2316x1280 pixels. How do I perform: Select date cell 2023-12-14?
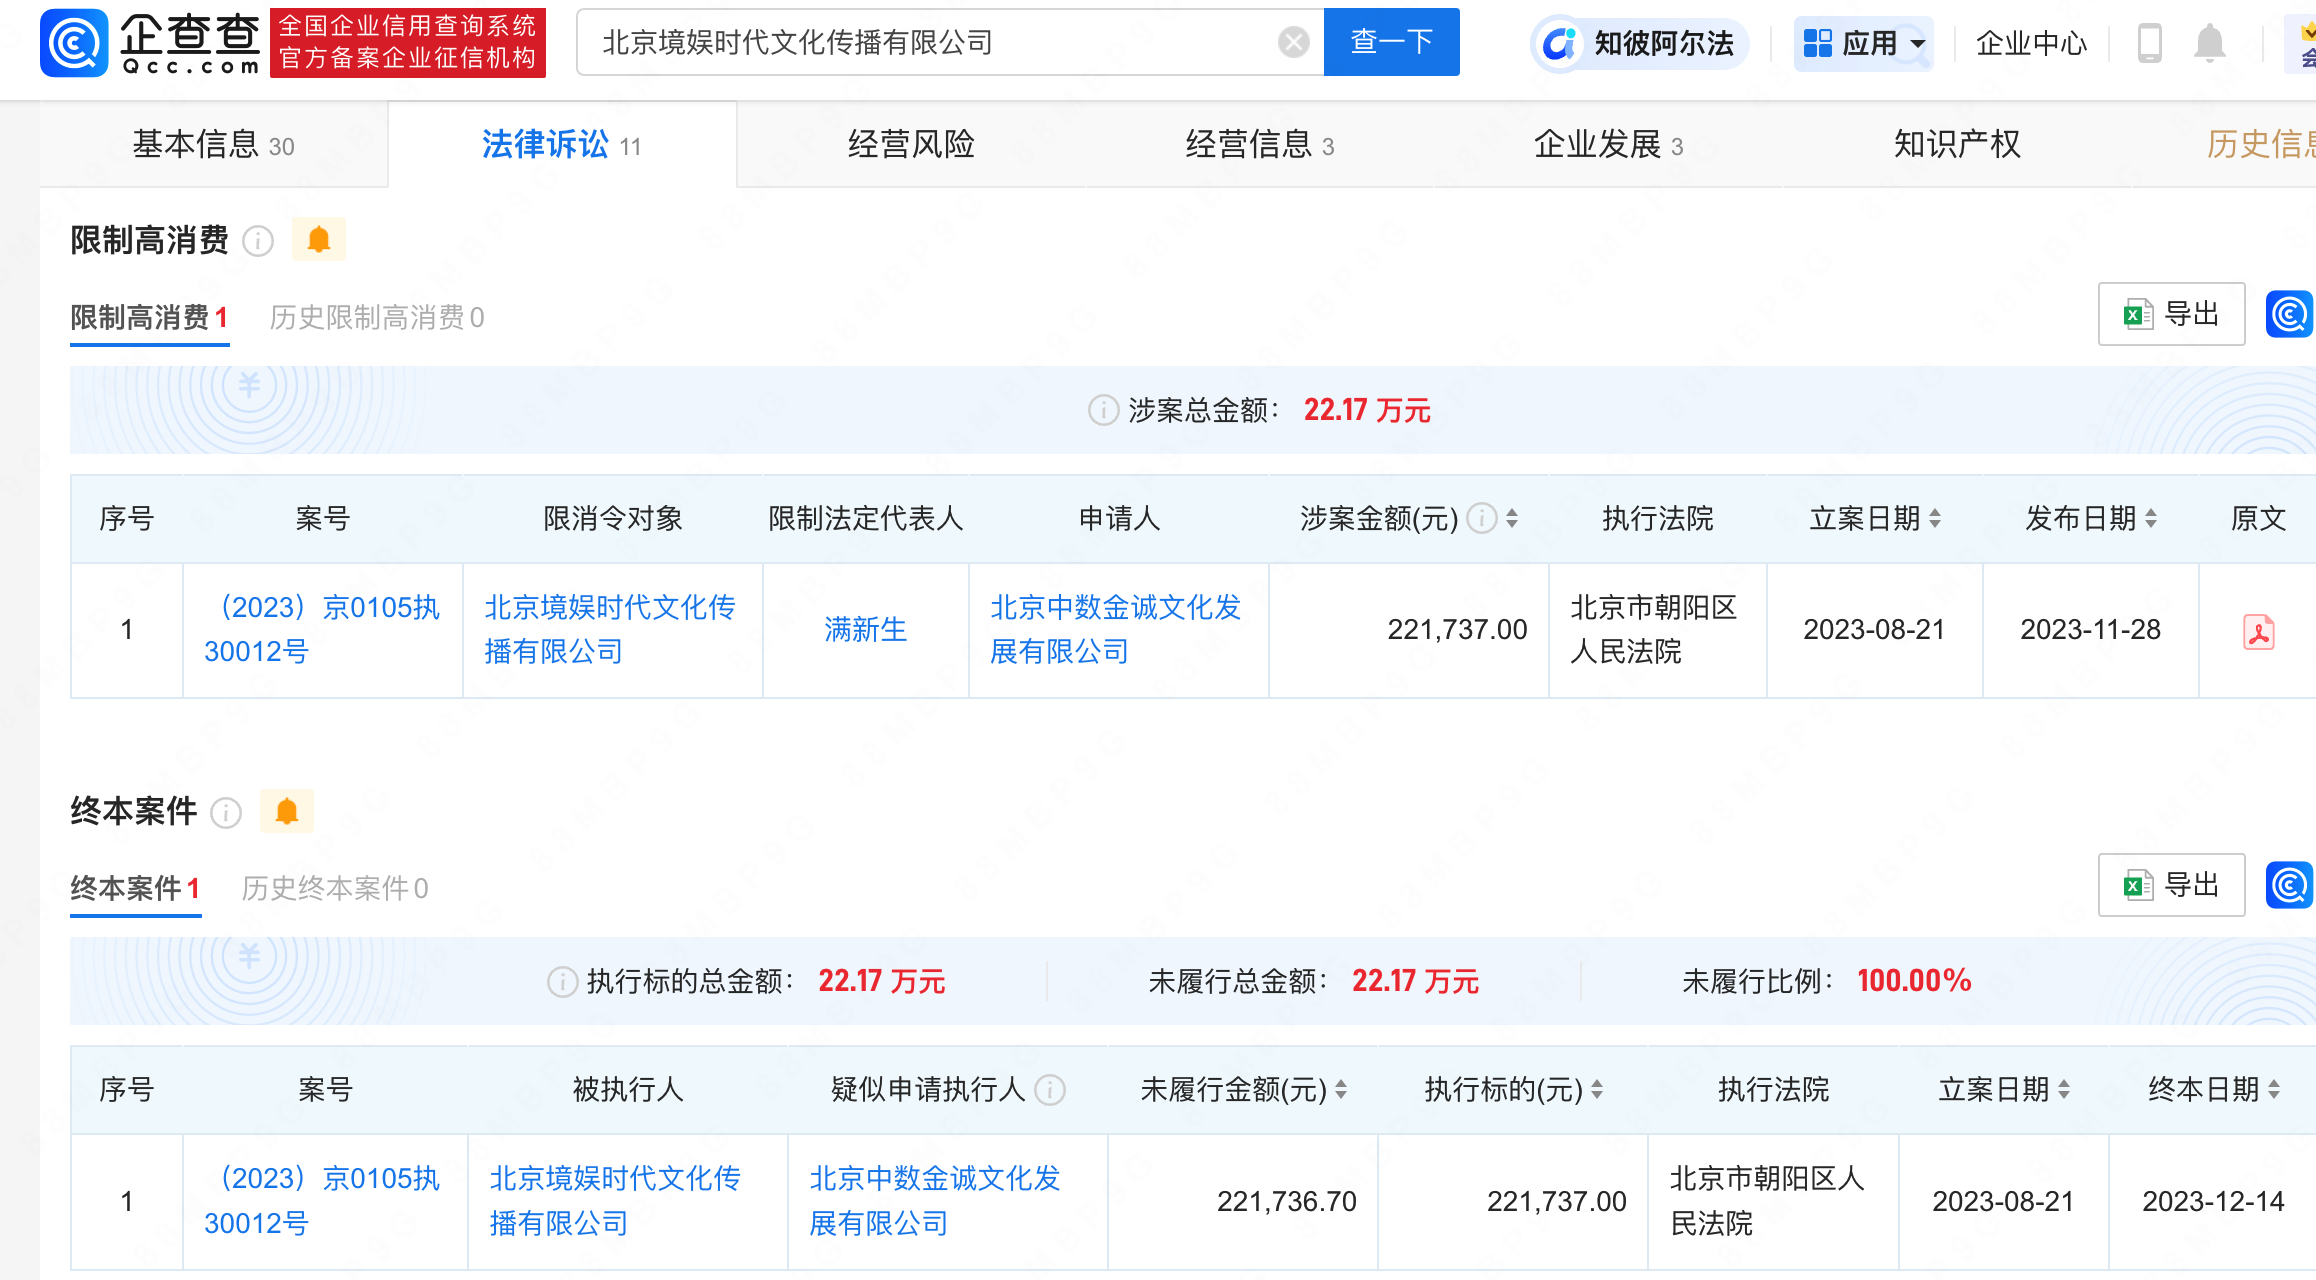click(2213, 1201)
